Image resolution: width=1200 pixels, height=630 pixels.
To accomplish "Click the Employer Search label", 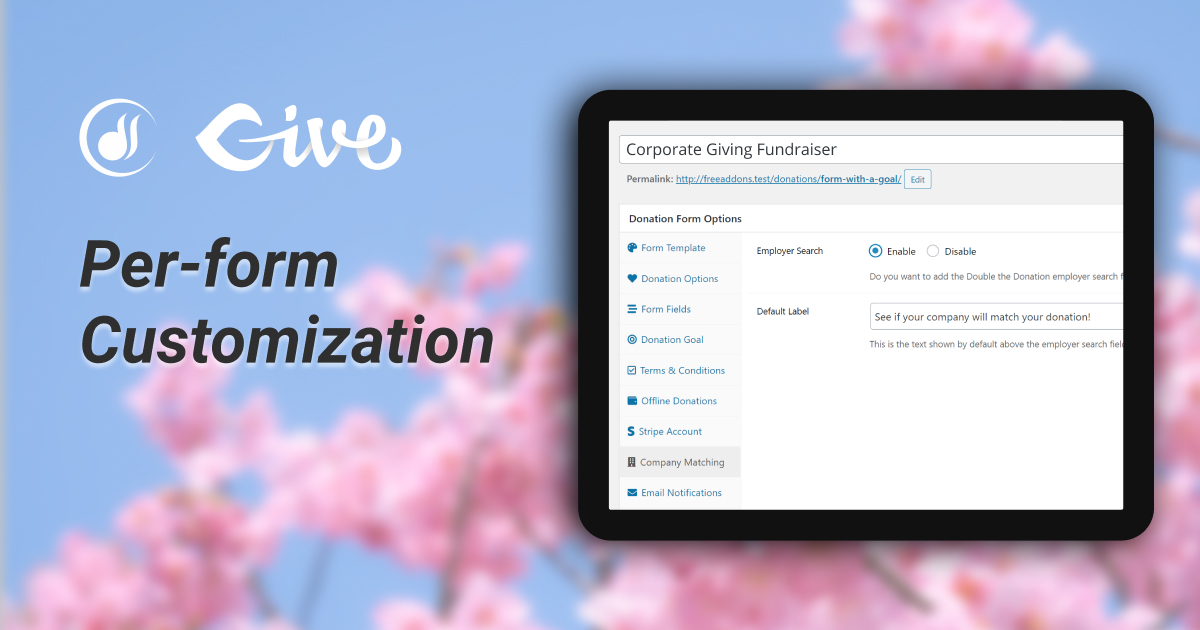I will tap(790, 251).
